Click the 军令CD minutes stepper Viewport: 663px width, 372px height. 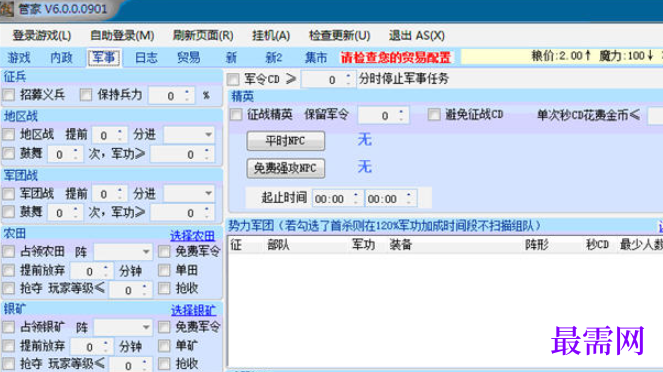[x=329, y=79]
